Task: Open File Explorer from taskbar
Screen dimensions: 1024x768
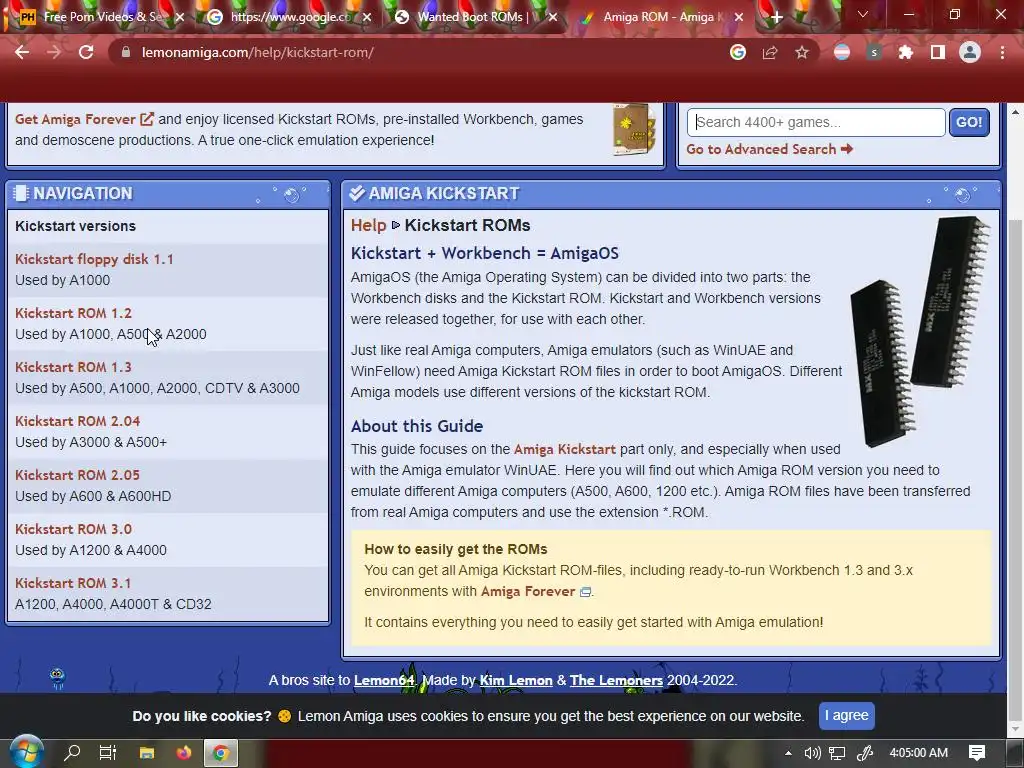Action: [x=146, y=753]
